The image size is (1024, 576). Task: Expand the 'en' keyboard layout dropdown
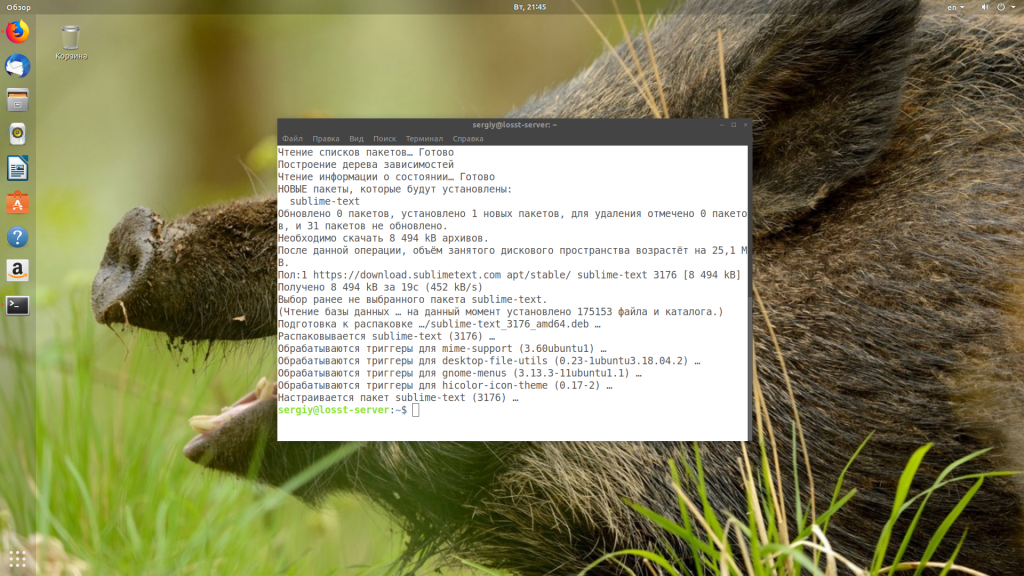tap(956, 7)
